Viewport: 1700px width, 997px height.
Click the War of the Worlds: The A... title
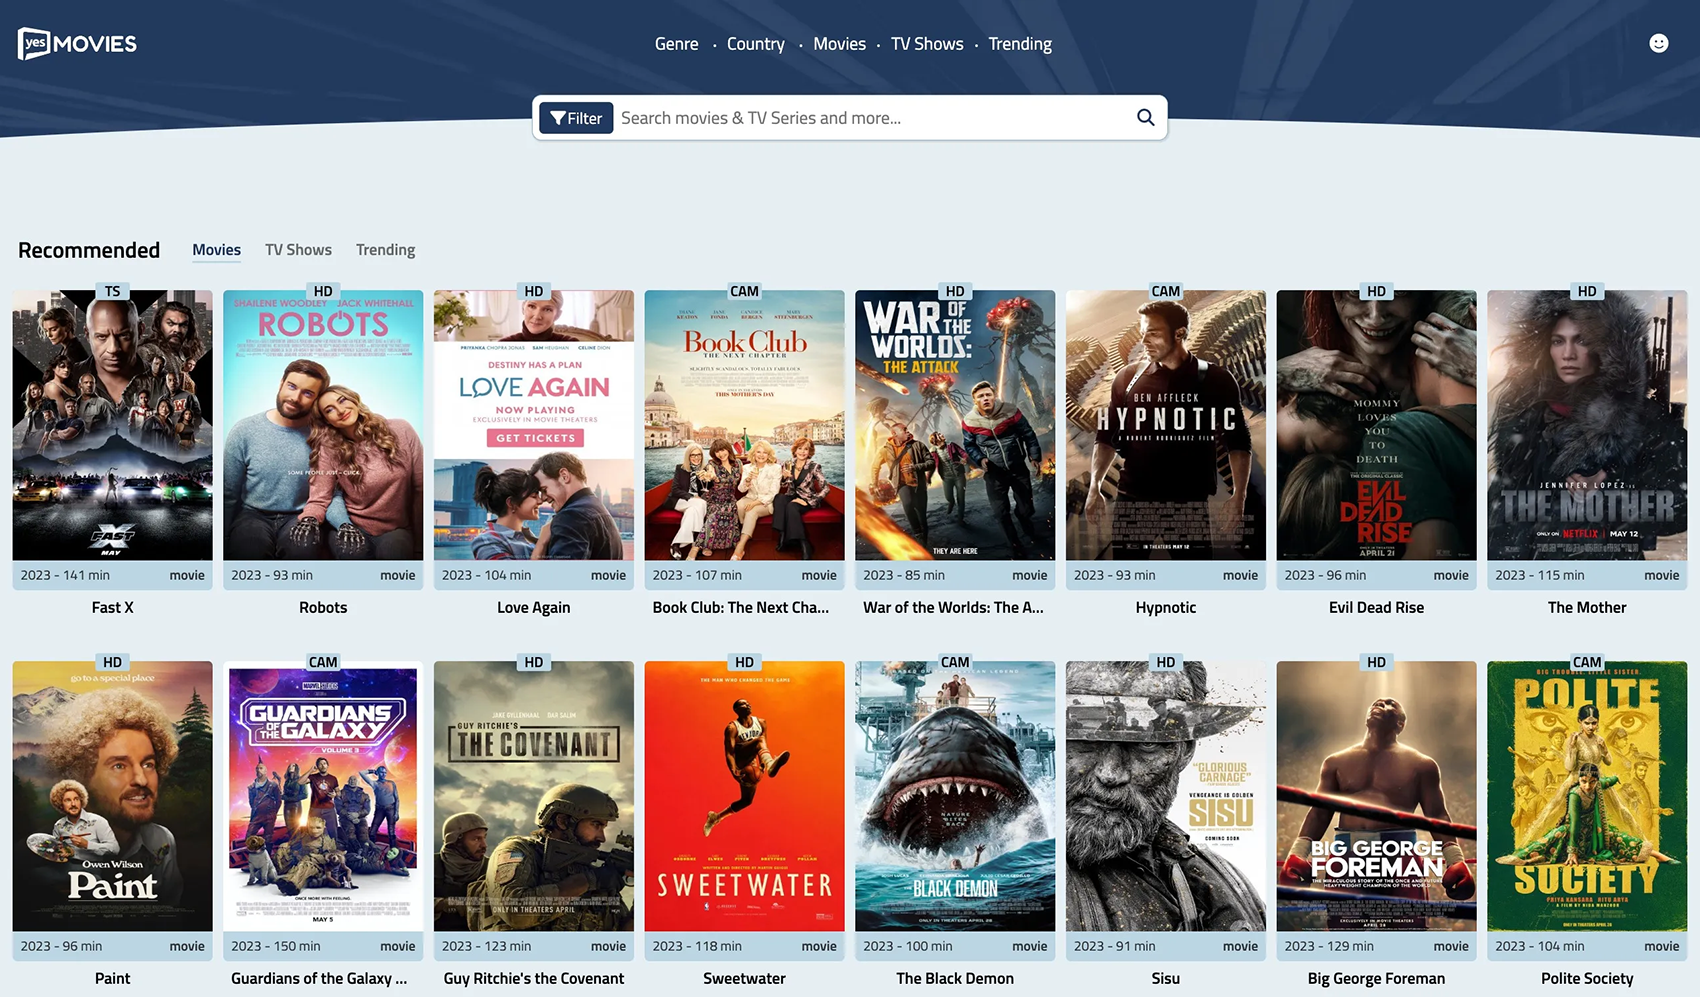953,607
